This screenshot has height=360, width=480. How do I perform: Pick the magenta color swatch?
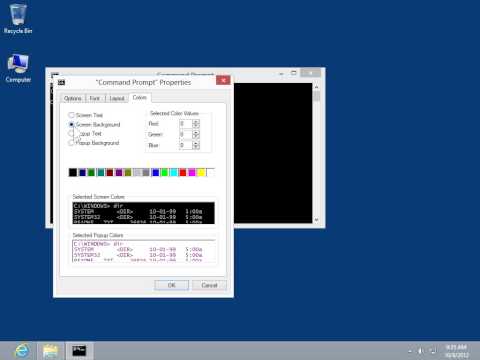coord(192,172)
